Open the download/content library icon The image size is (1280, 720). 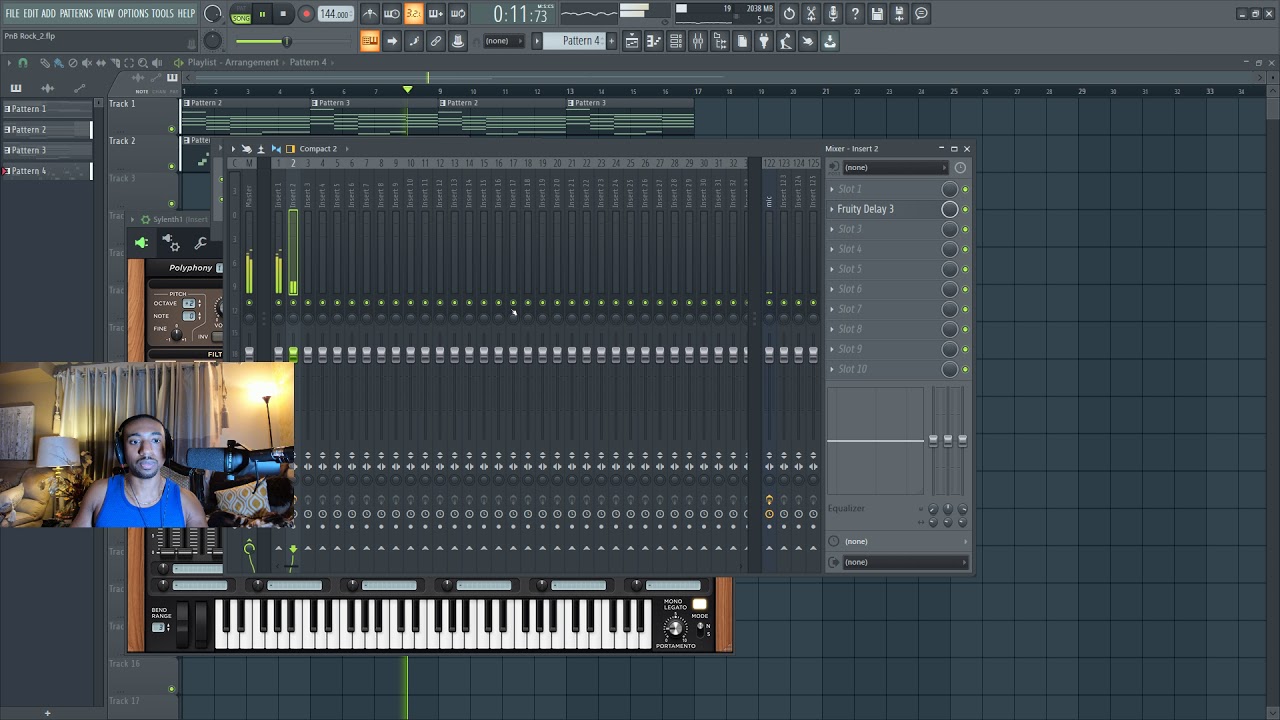(x=830, y=41)
